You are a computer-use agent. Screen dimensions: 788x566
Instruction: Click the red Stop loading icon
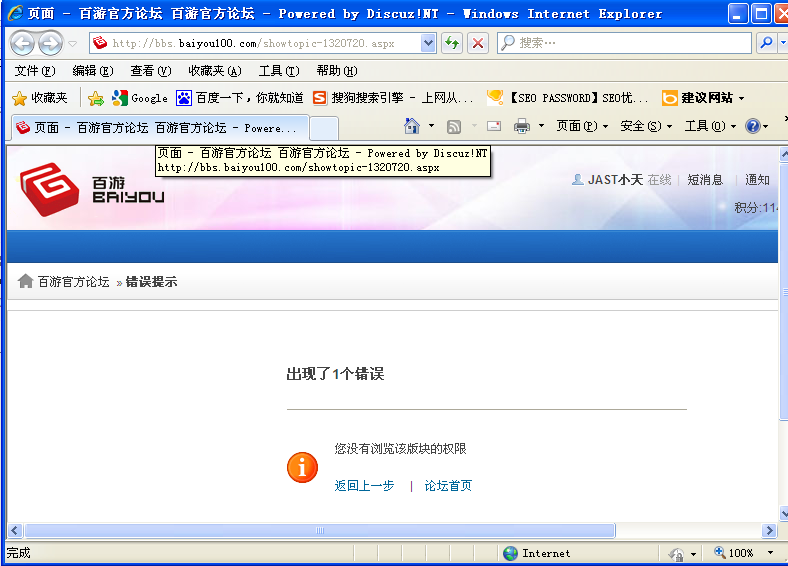coord(478,43)
